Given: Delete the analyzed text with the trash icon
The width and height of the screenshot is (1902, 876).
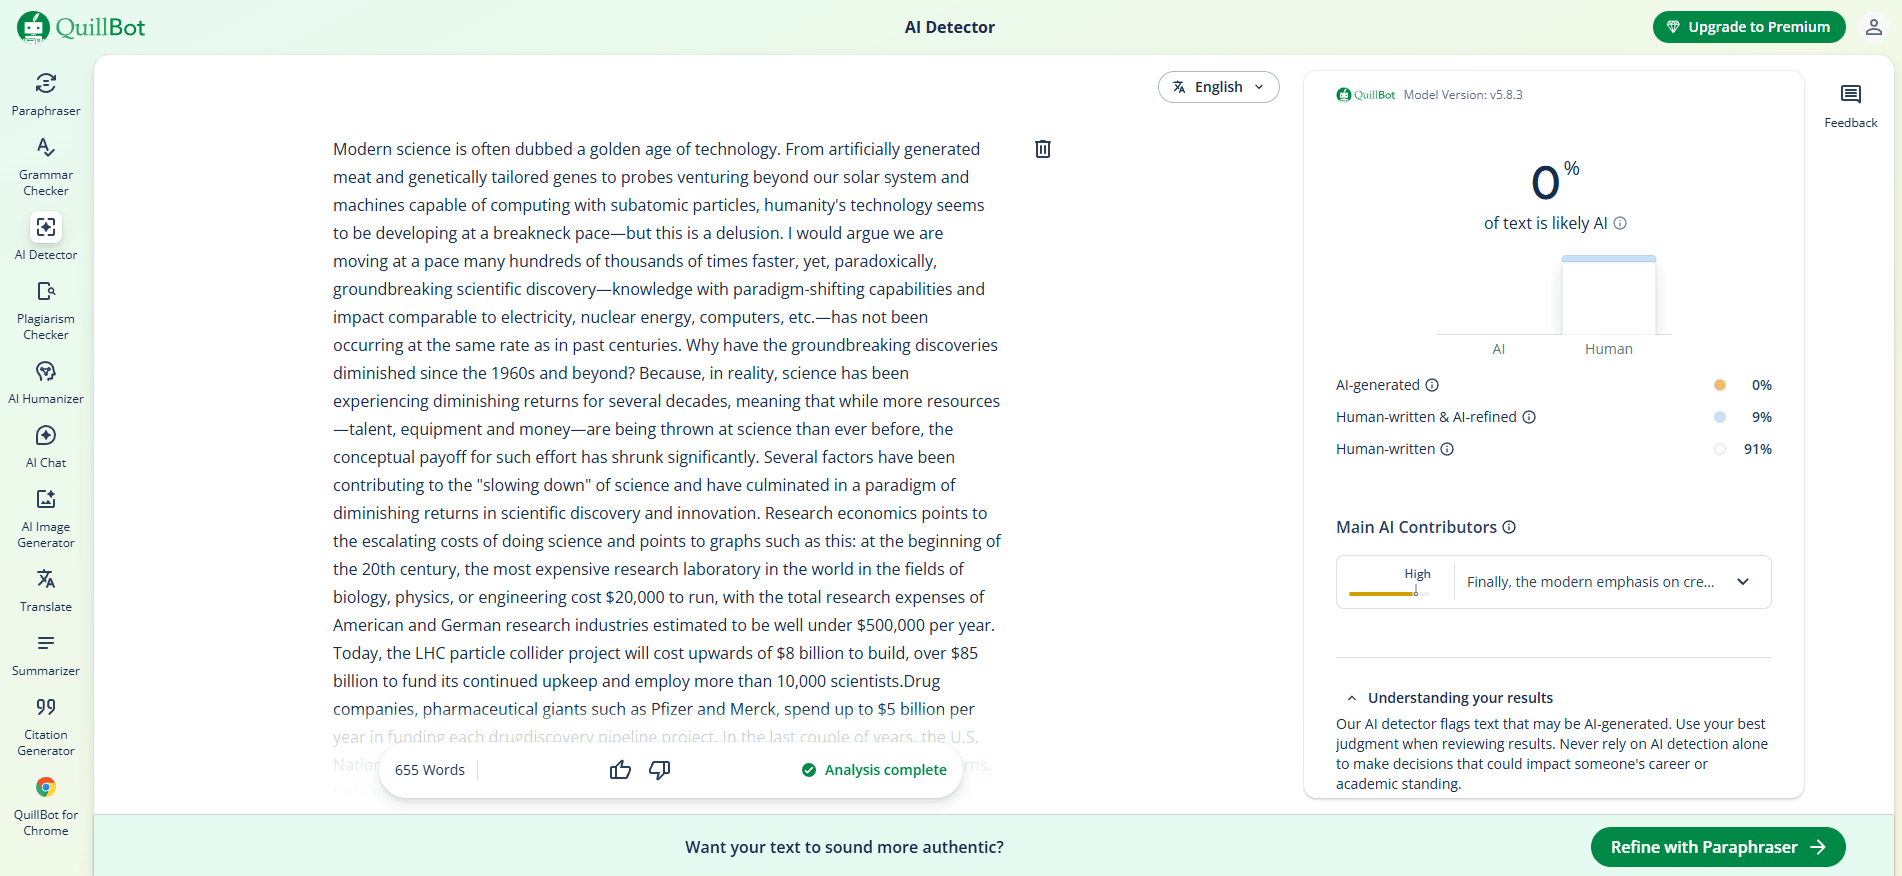Looking at the screenshot, I should 1043,148.
